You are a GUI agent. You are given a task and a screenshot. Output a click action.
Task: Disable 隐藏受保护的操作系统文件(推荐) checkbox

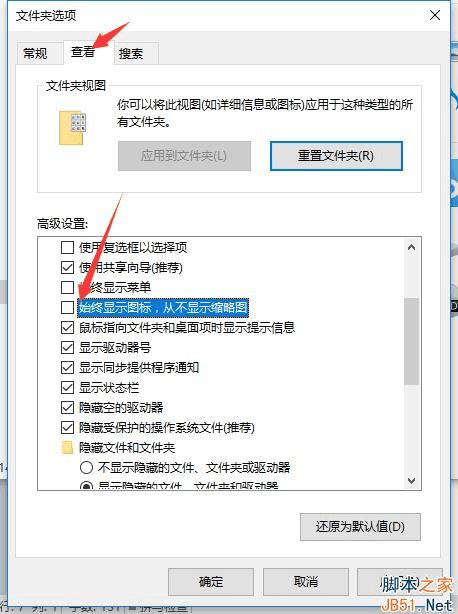point(67,428)
